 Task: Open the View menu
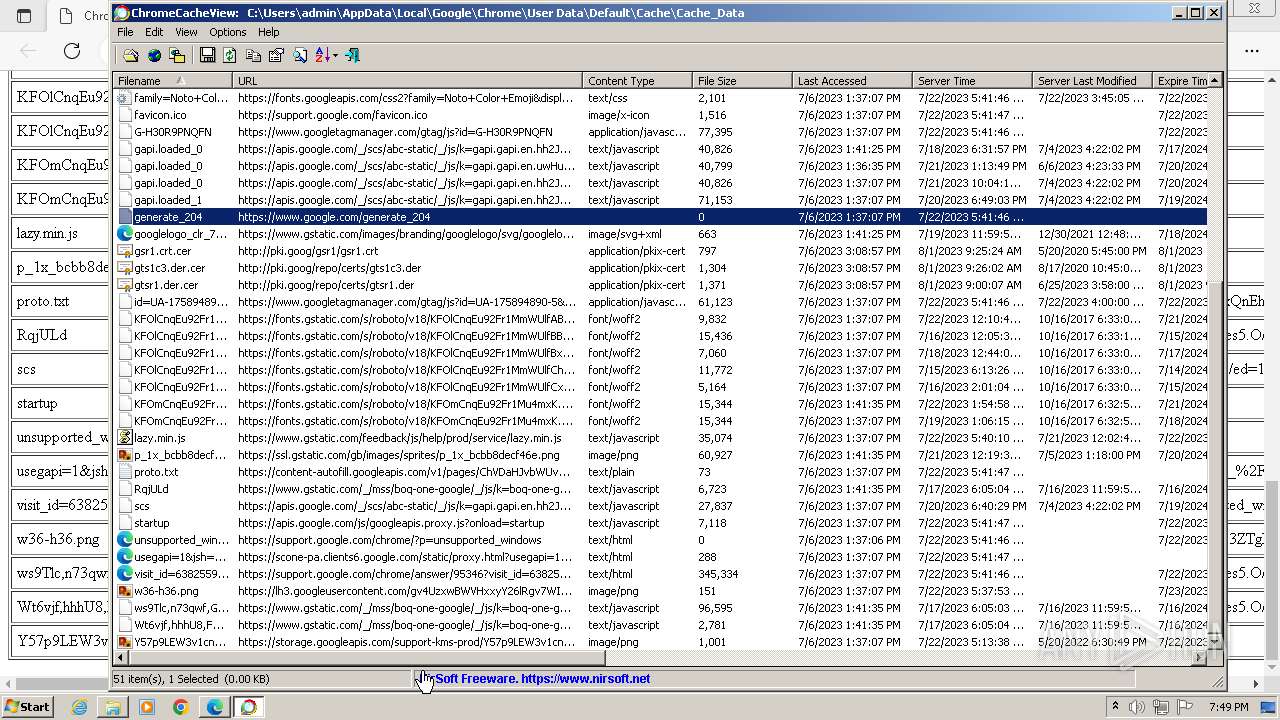pos(186,32)
